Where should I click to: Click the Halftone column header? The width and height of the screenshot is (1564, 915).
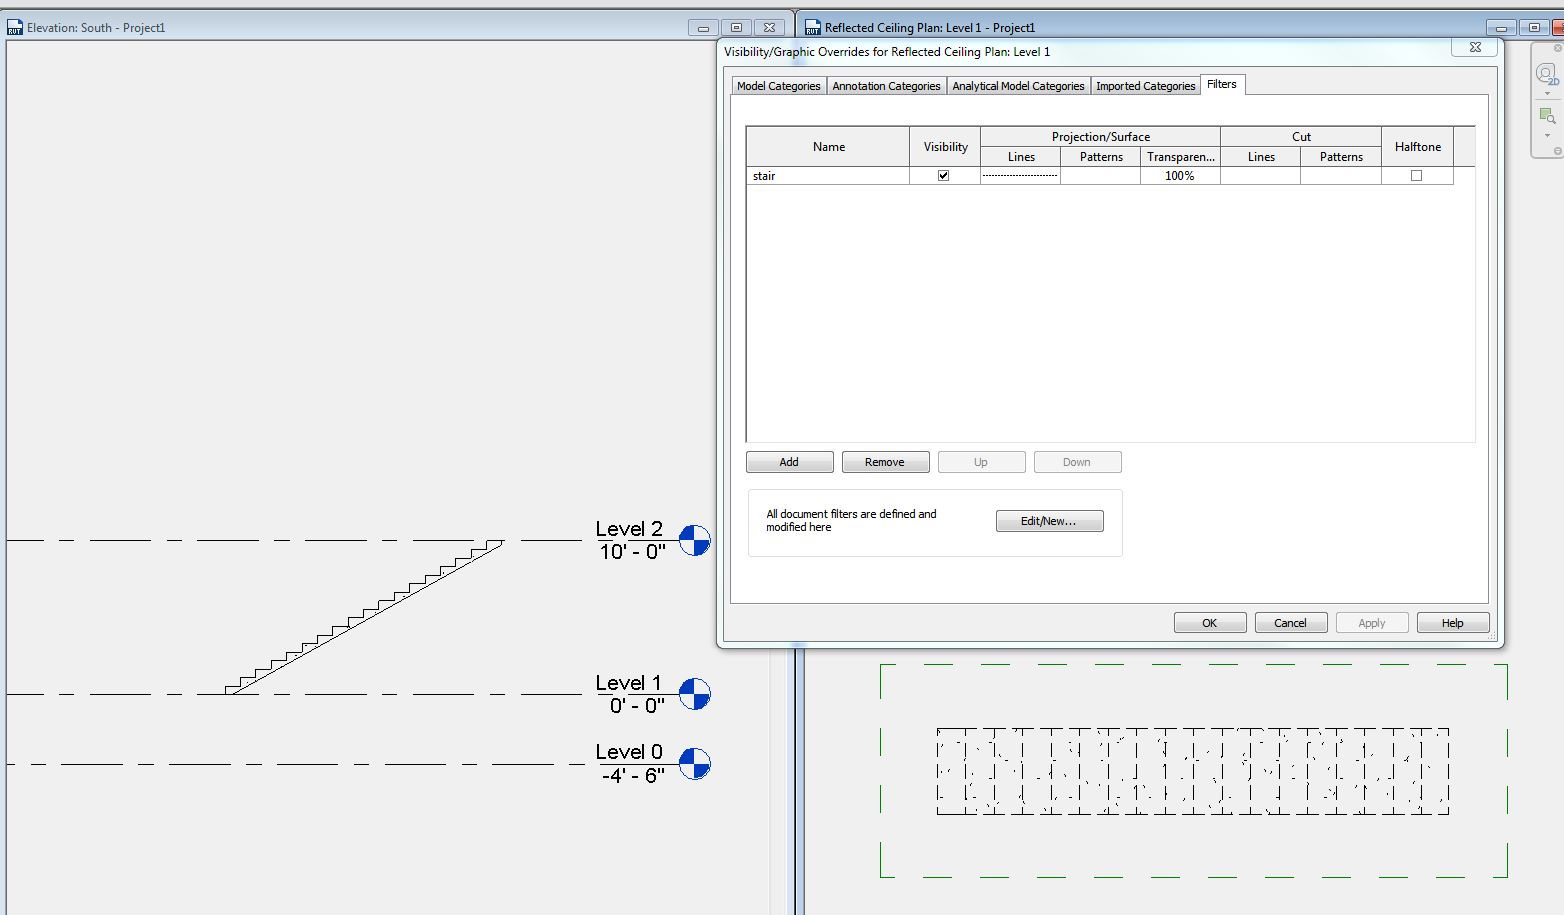click(x=1417, y=147)
